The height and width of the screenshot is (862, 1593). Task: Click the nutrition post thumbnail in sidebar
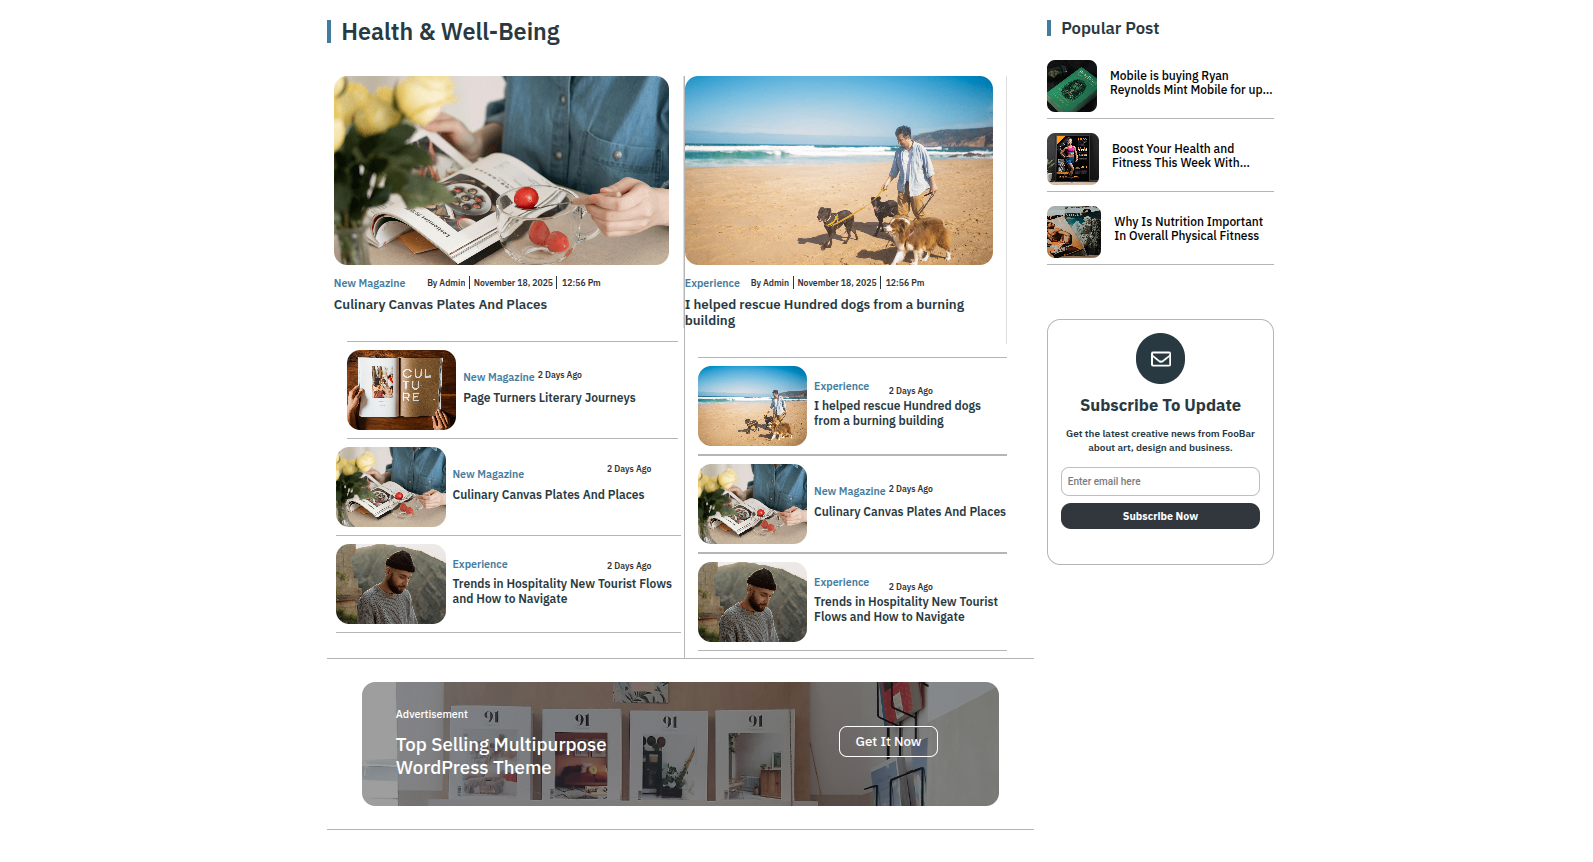[x=1074, y=232]
